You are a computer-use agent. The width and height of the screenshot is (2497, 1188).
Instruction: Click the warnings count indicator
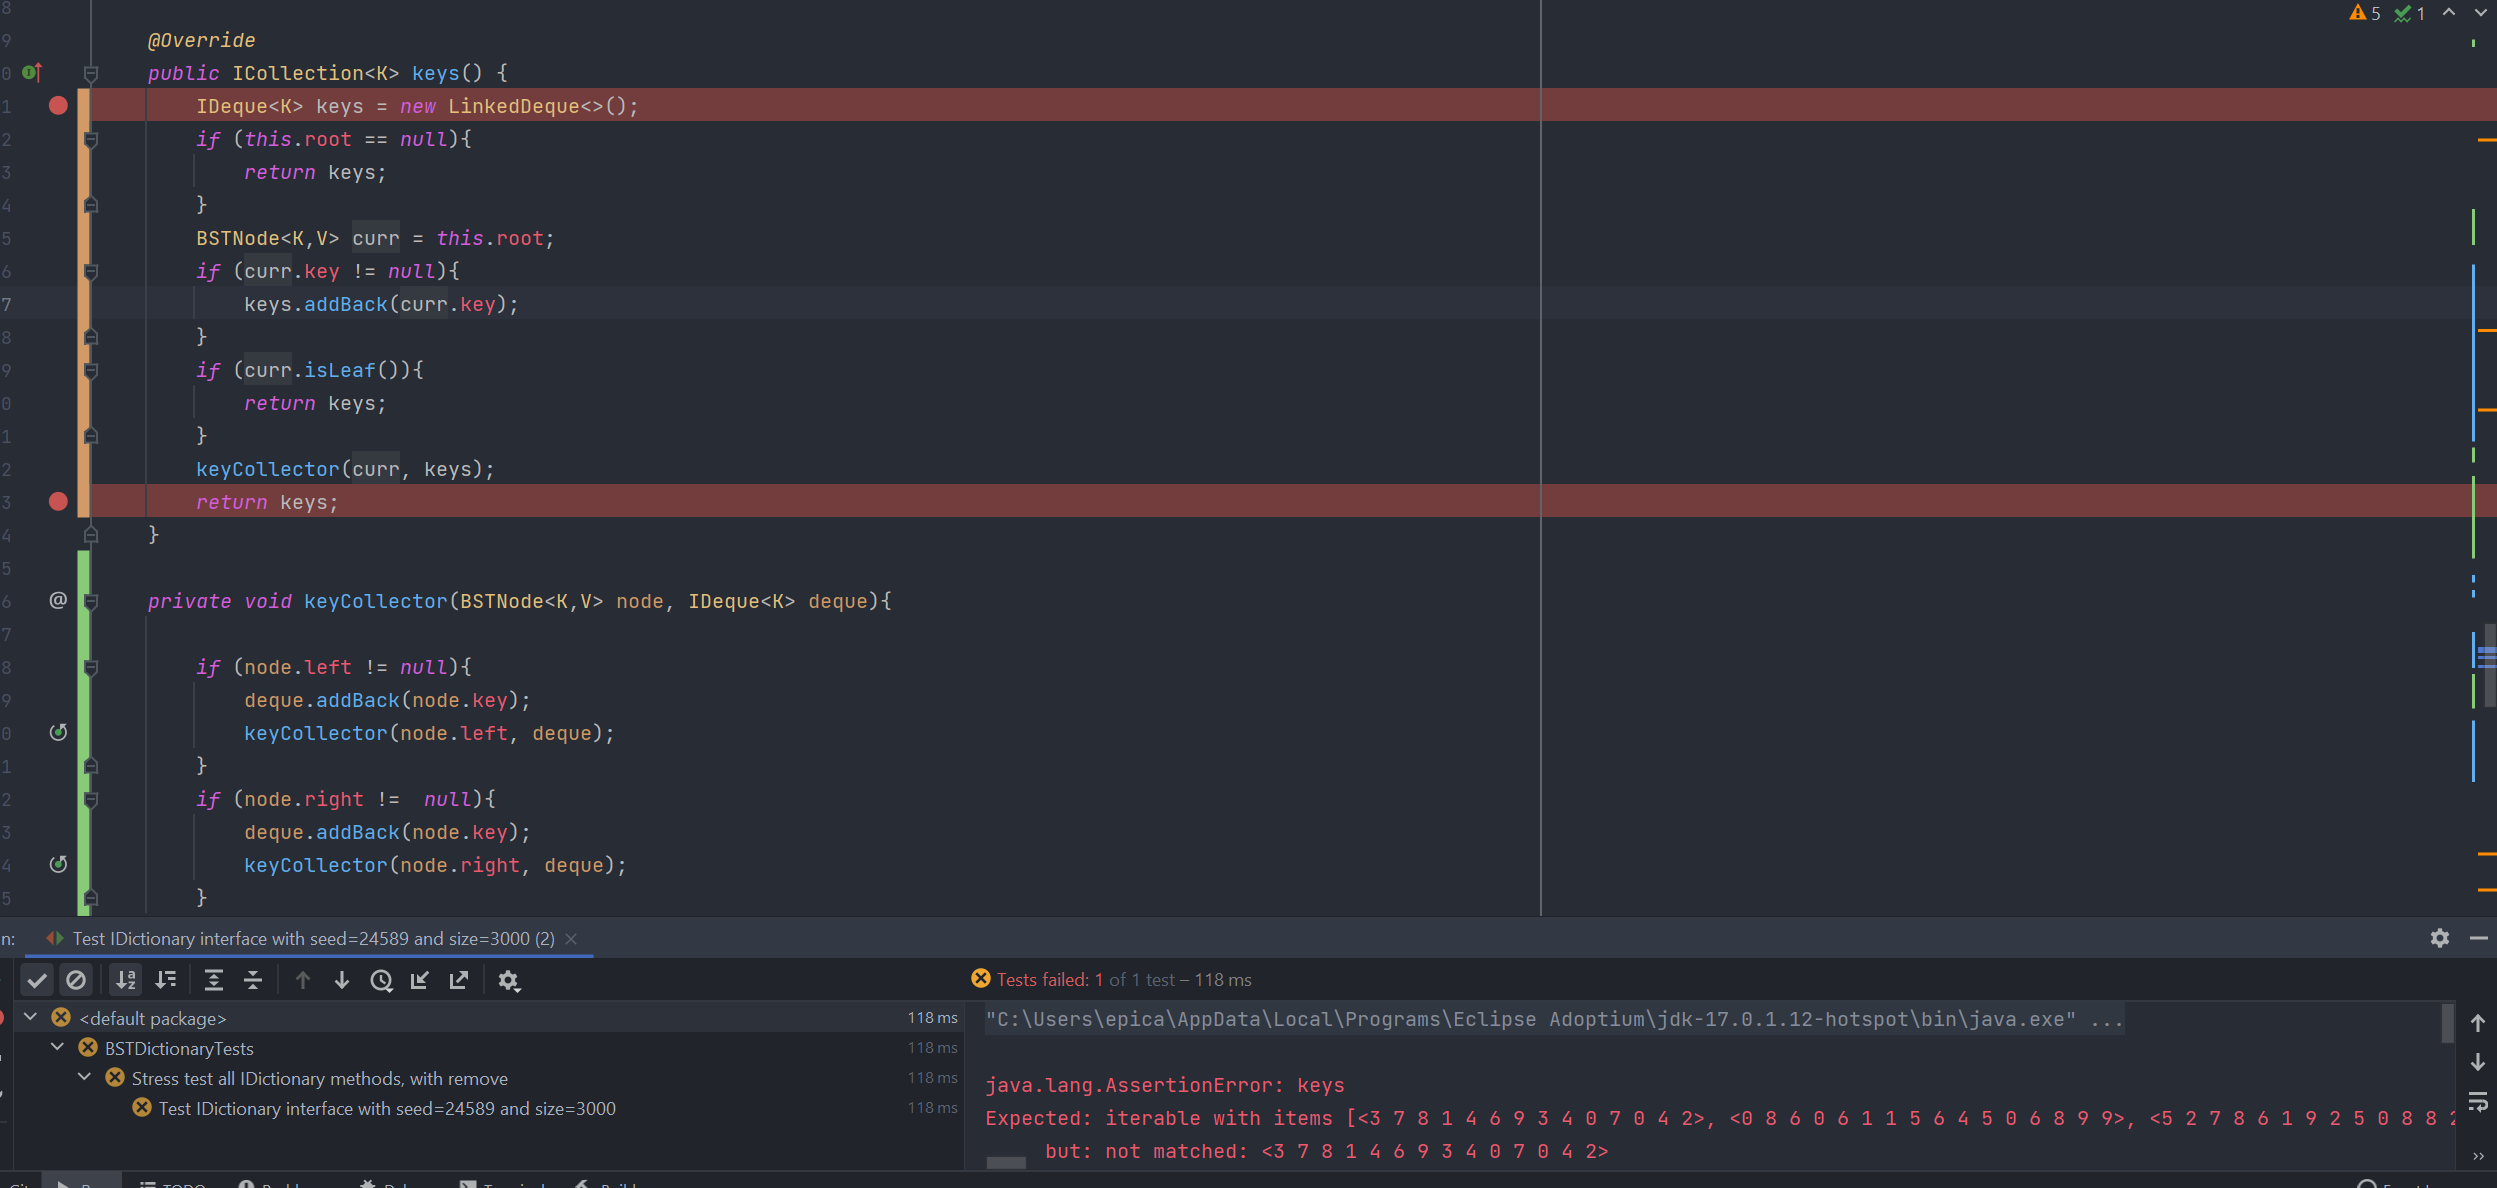[2365, 13]
